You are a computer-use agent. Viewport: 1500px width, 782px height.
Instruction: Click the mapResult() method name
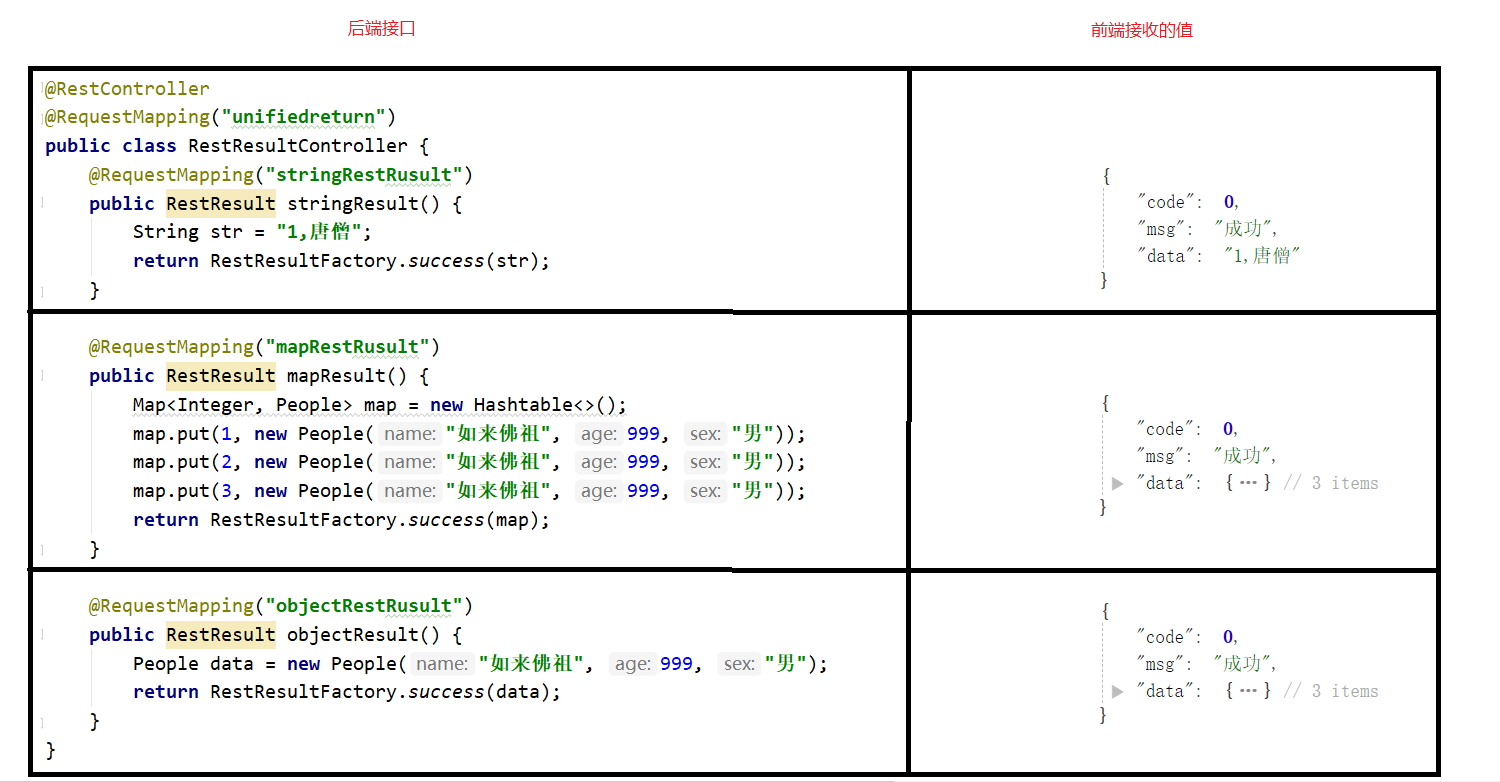[347, 376]
